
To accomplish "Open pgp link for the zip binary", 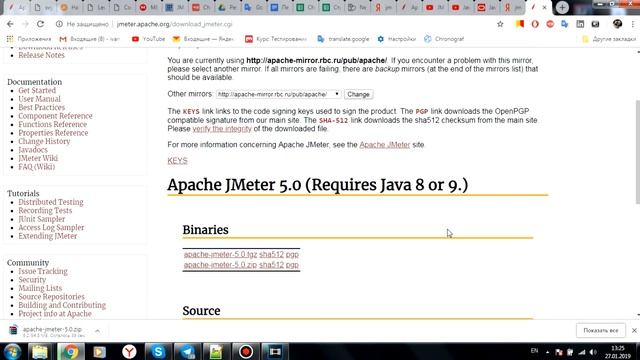I will 292,265.
